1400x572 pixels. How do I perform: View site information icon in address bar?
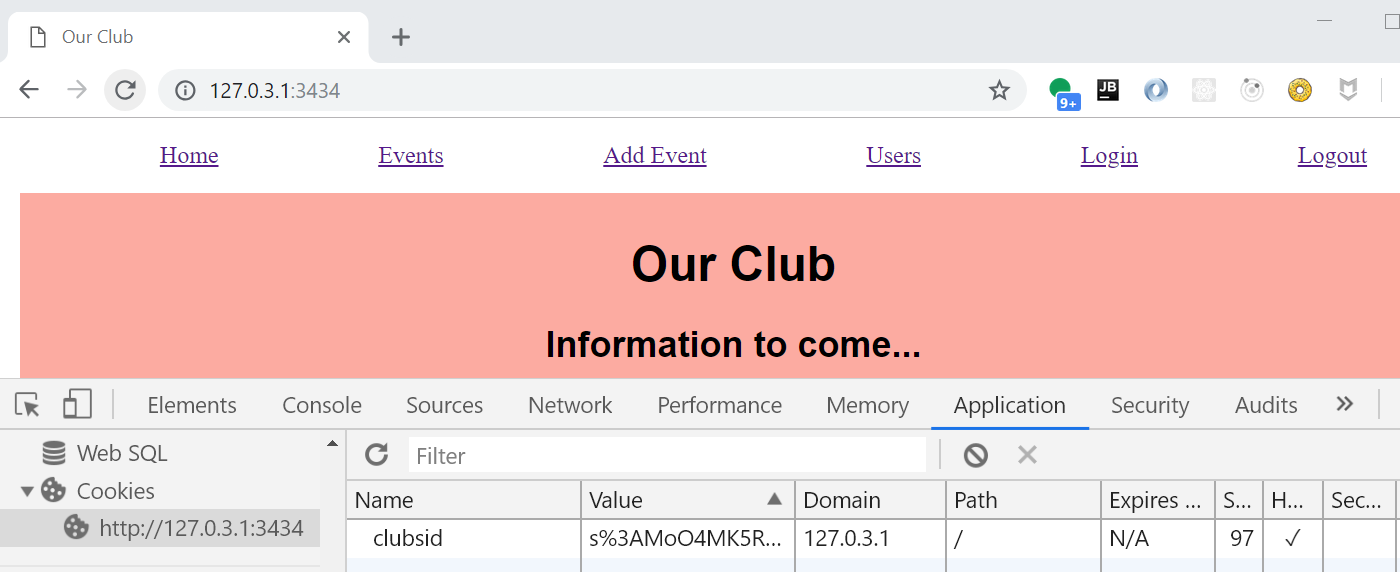185,90
